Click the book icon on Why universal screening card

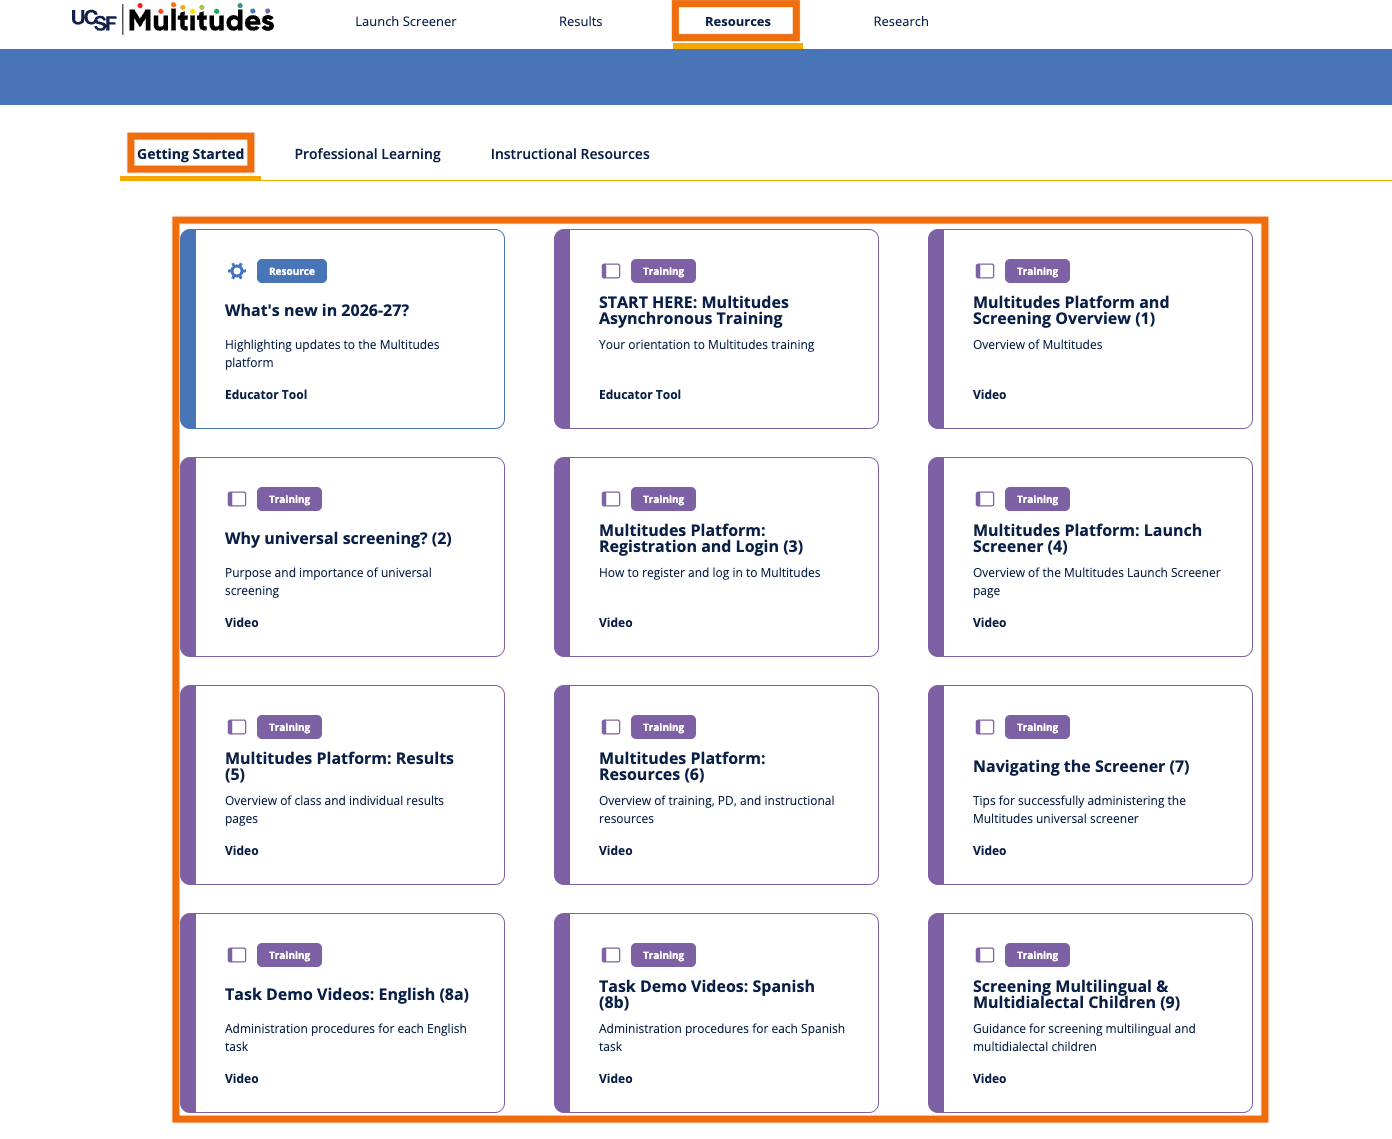pos(237,499)
